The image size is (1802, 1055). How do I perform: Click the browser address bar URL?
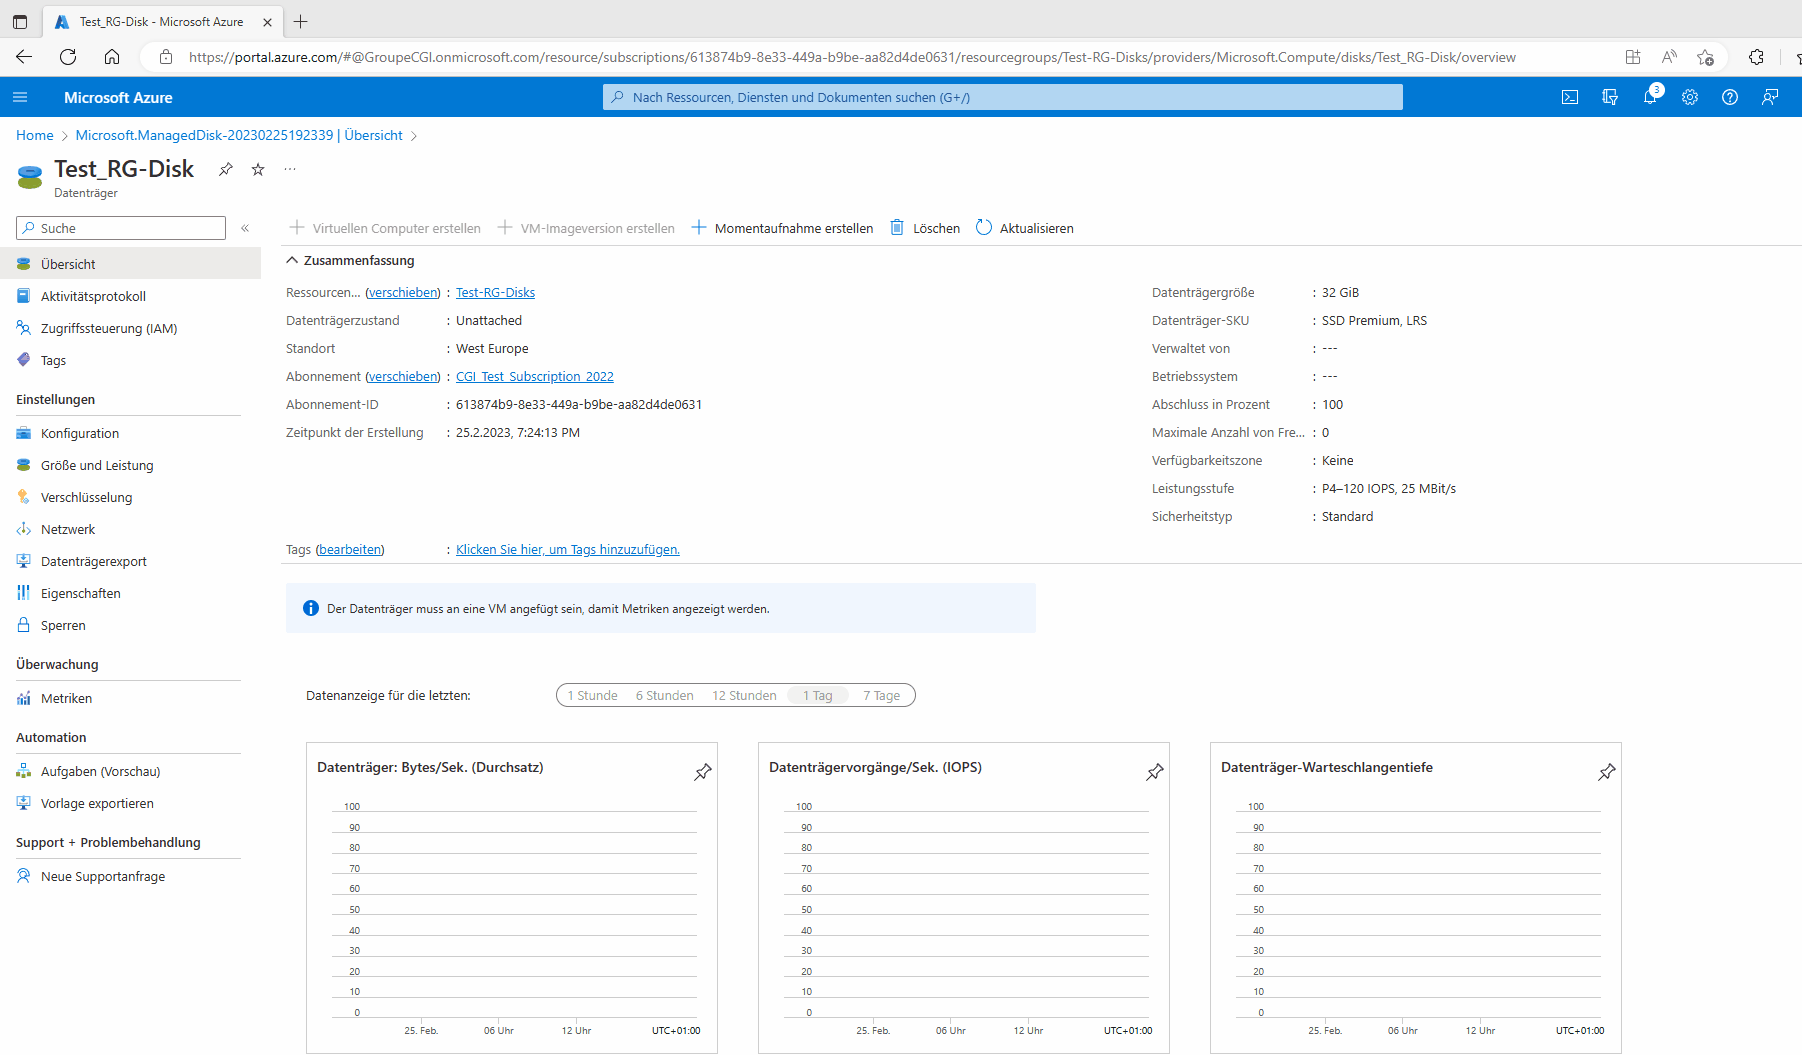[852, 57]
